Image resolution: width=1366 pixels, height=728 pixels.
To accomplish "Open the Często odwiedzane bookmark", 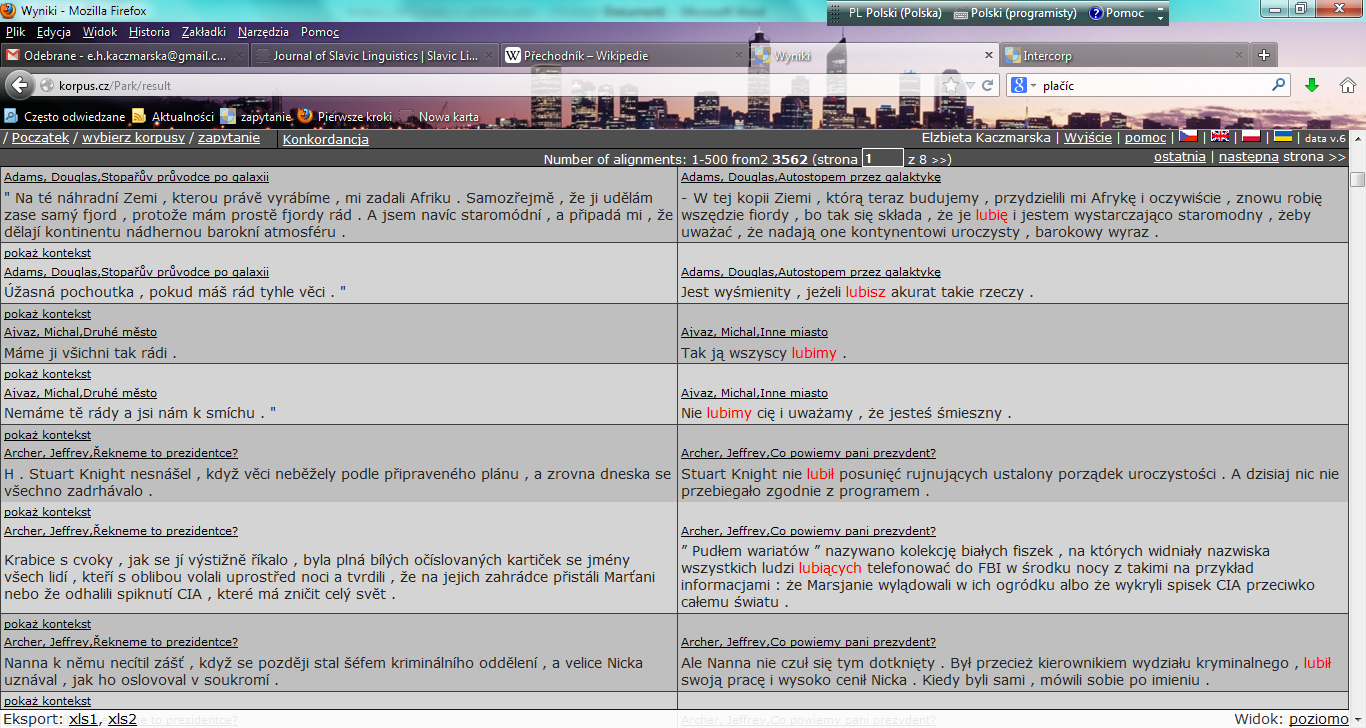I will point(65,116).
